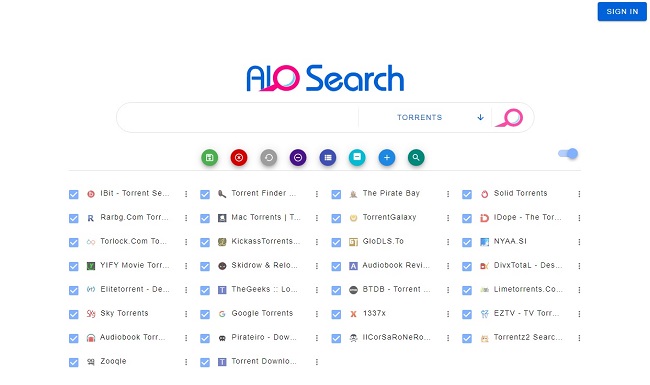This screenshot has height=385, width=650.
Task: Click the gray reset arrow icon
Action: pyautogui.click(x=269, y=157)
